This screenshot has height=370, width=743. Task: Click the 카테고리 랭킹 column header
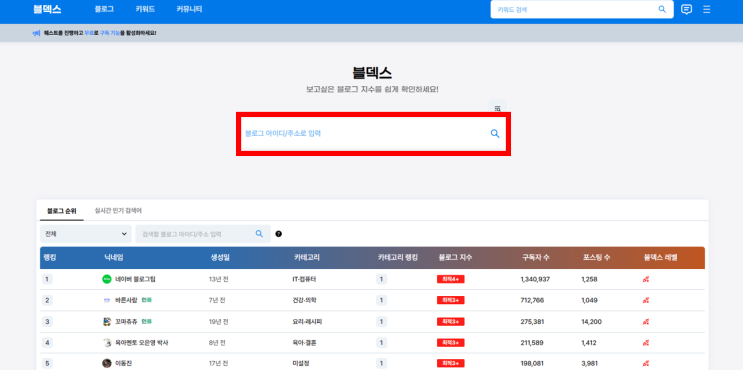(x=398, y=258)
